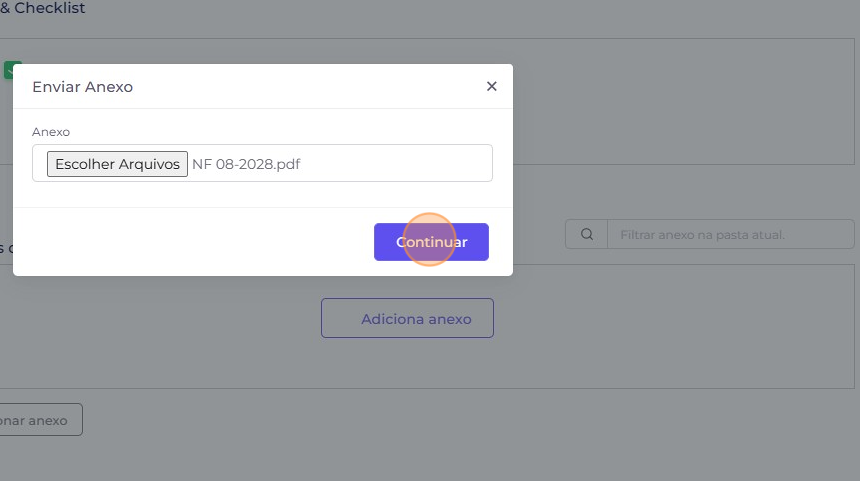
Task: Click the dialog footer area left of Continuar
Action: coord(192,242)
